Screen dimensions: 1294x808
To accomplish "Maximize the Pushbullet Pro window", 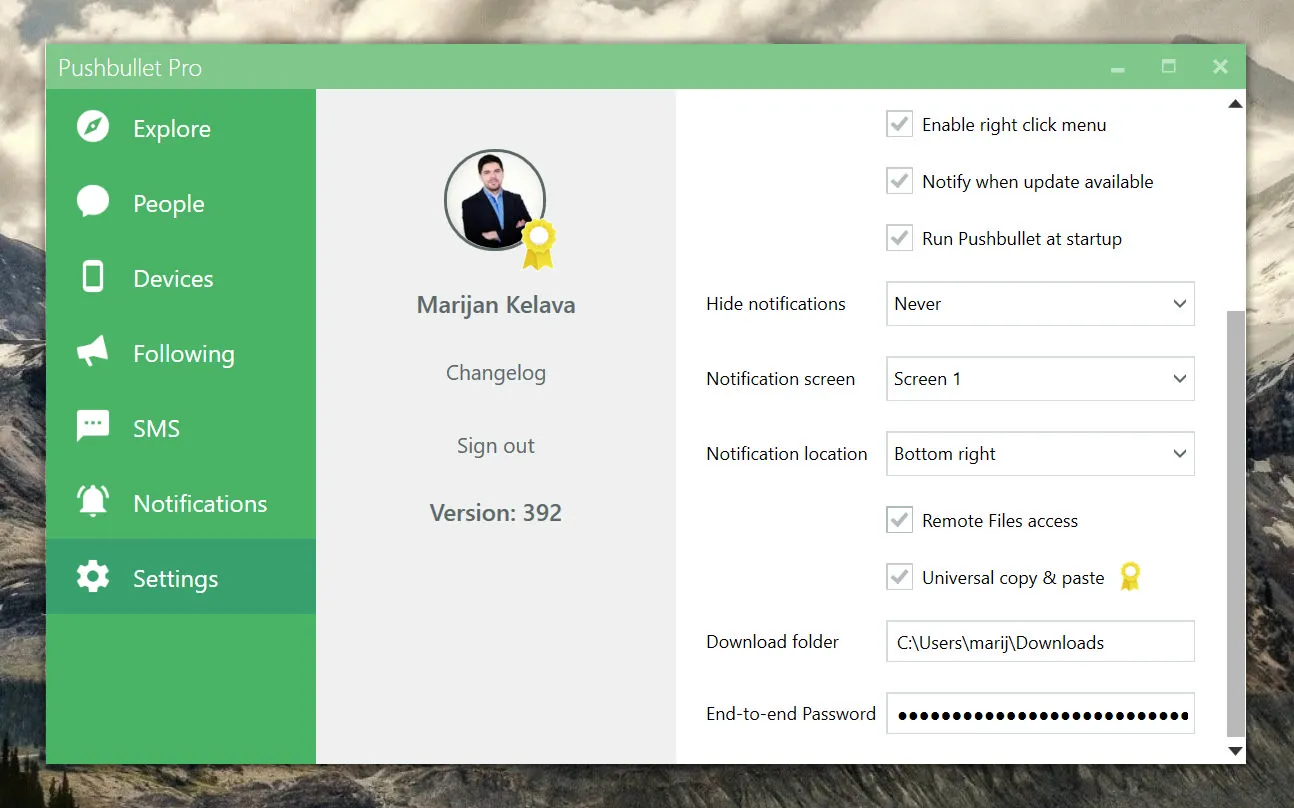I will pos(1168,67).
